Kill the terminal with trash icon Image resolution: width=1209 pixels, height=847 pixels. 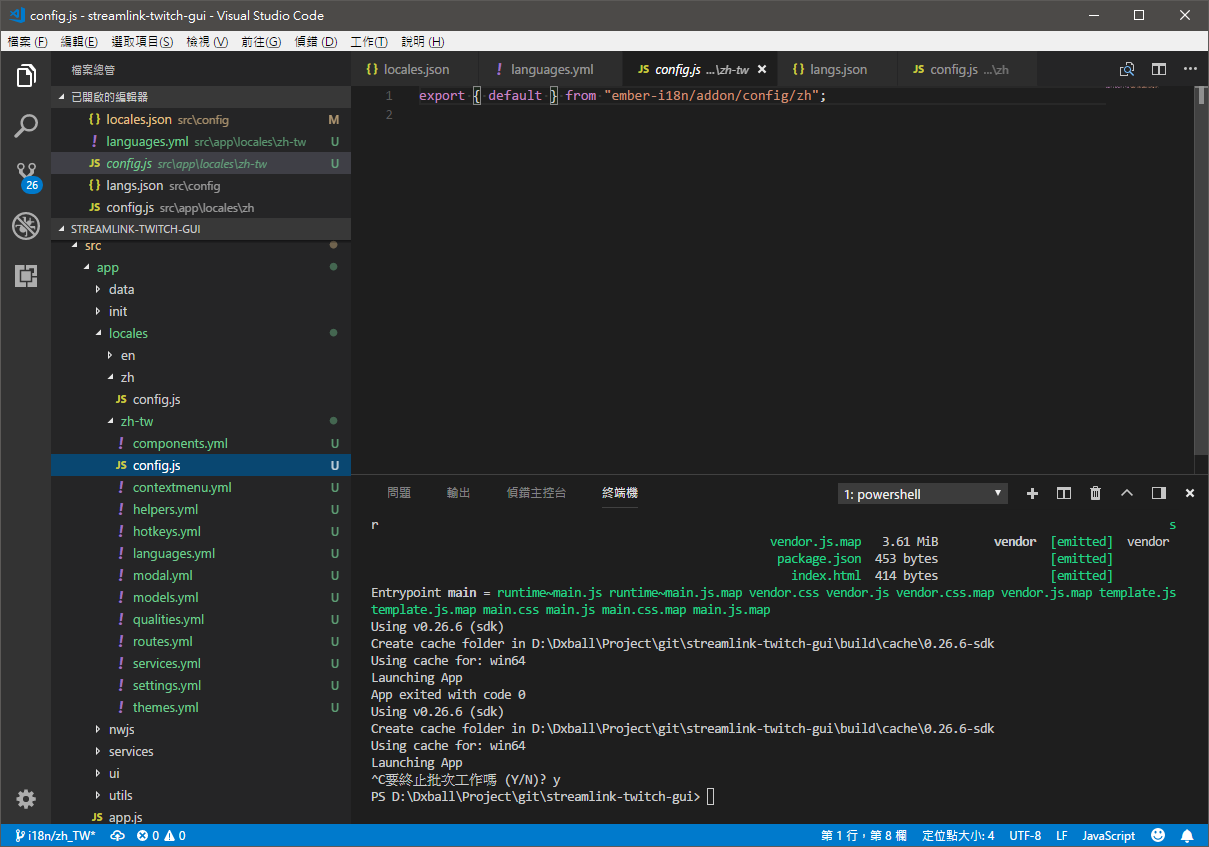point(1095,493)
